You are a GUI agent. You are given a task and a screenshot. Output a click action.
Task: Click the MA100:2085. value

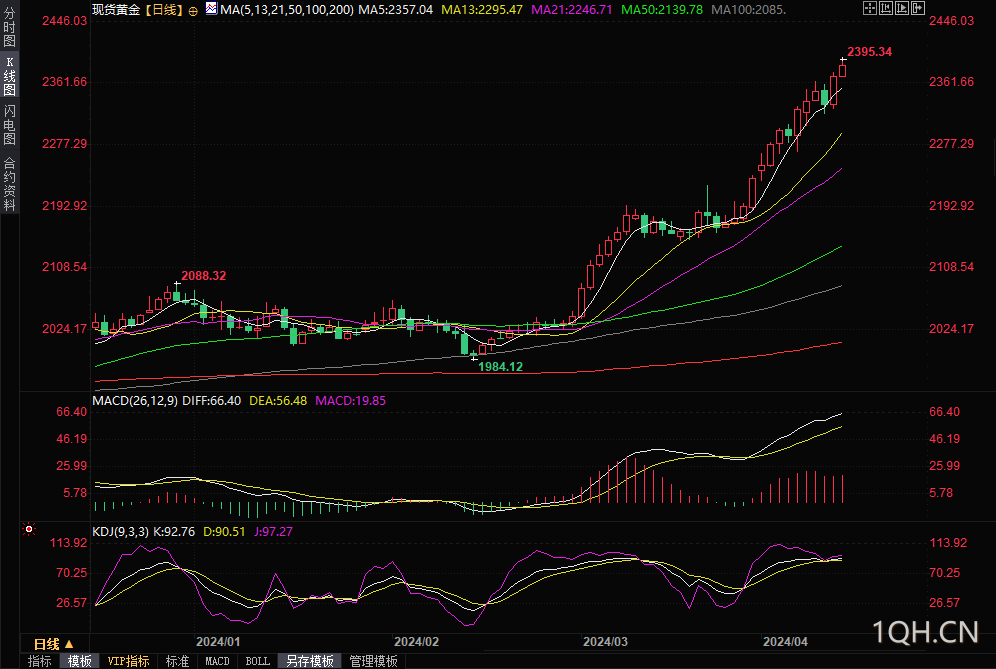(x=748, y=10)
